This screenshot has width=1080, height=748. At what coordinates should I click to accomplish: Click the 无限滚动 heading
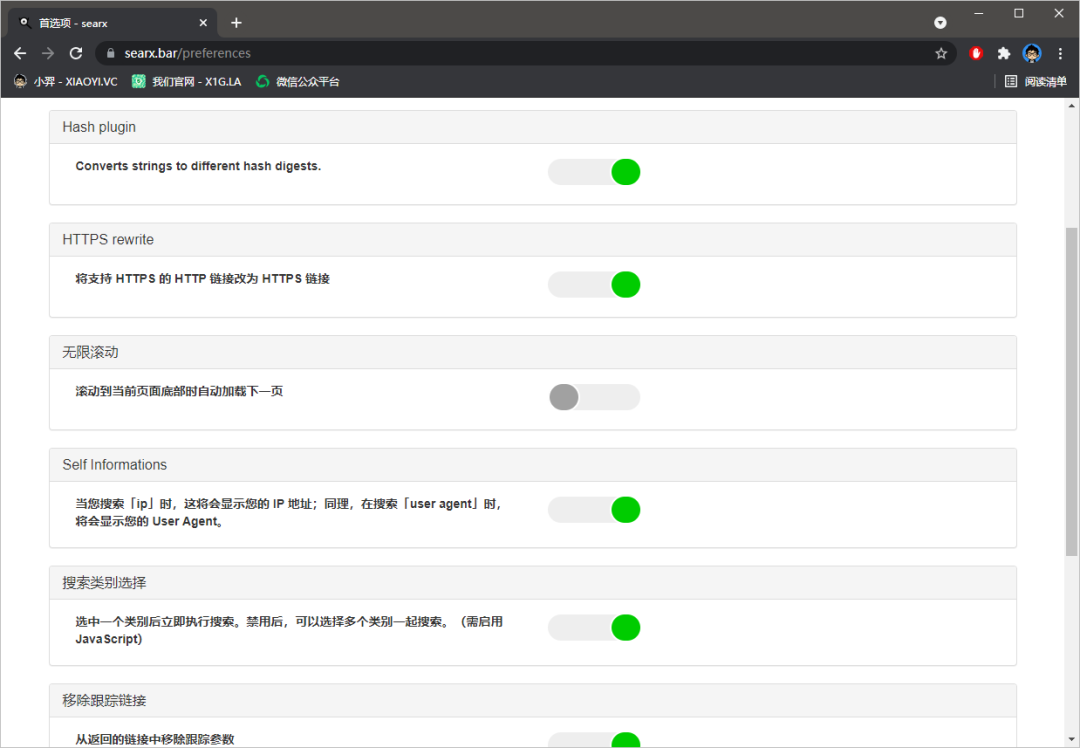point(90,352)
